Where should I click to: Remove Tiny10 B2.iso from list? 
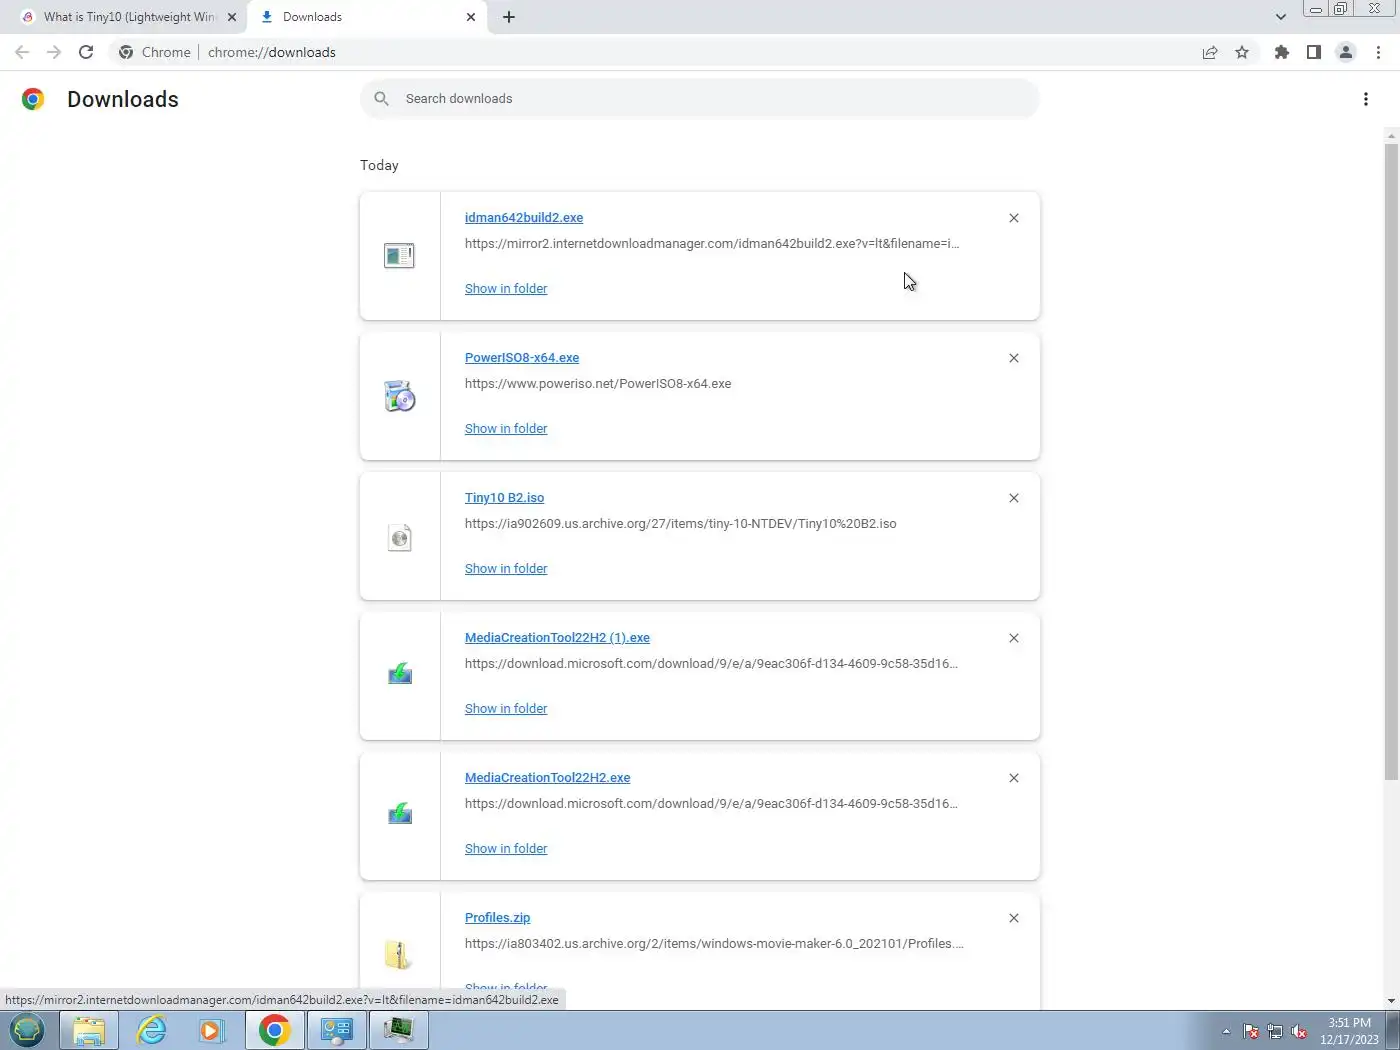(1014, 498)
